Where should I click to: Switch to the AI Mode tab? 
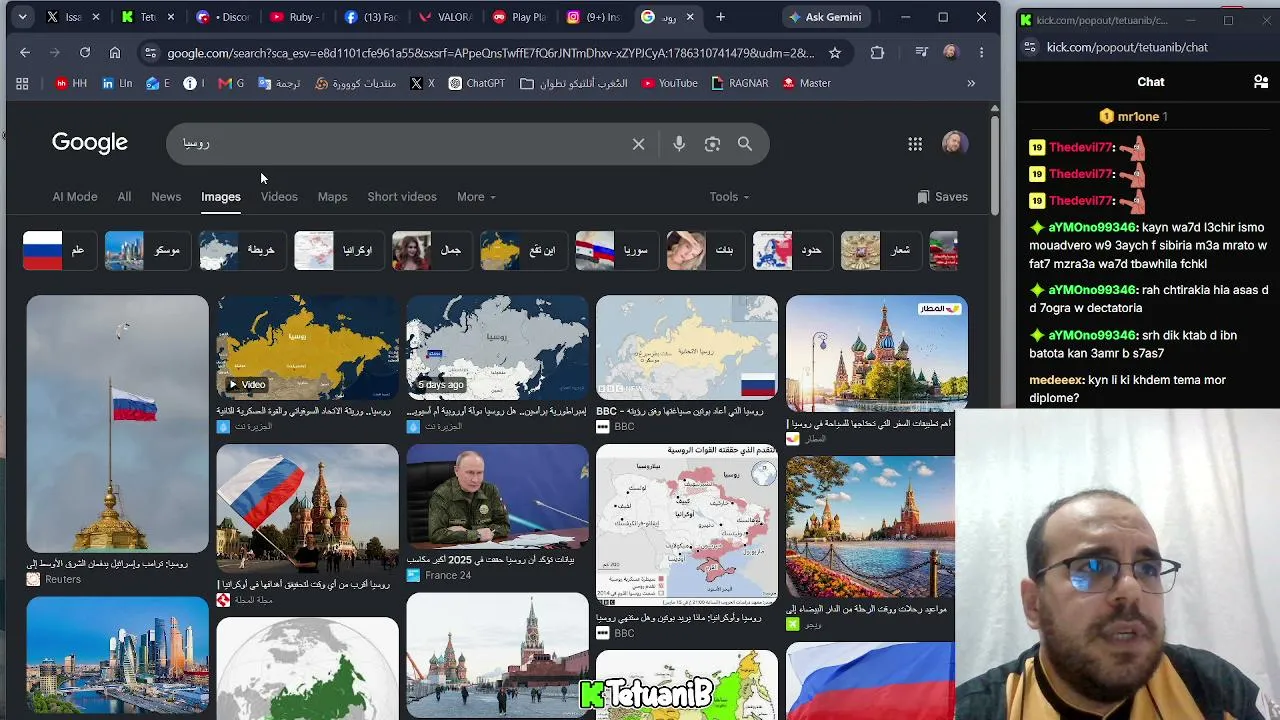75,197
